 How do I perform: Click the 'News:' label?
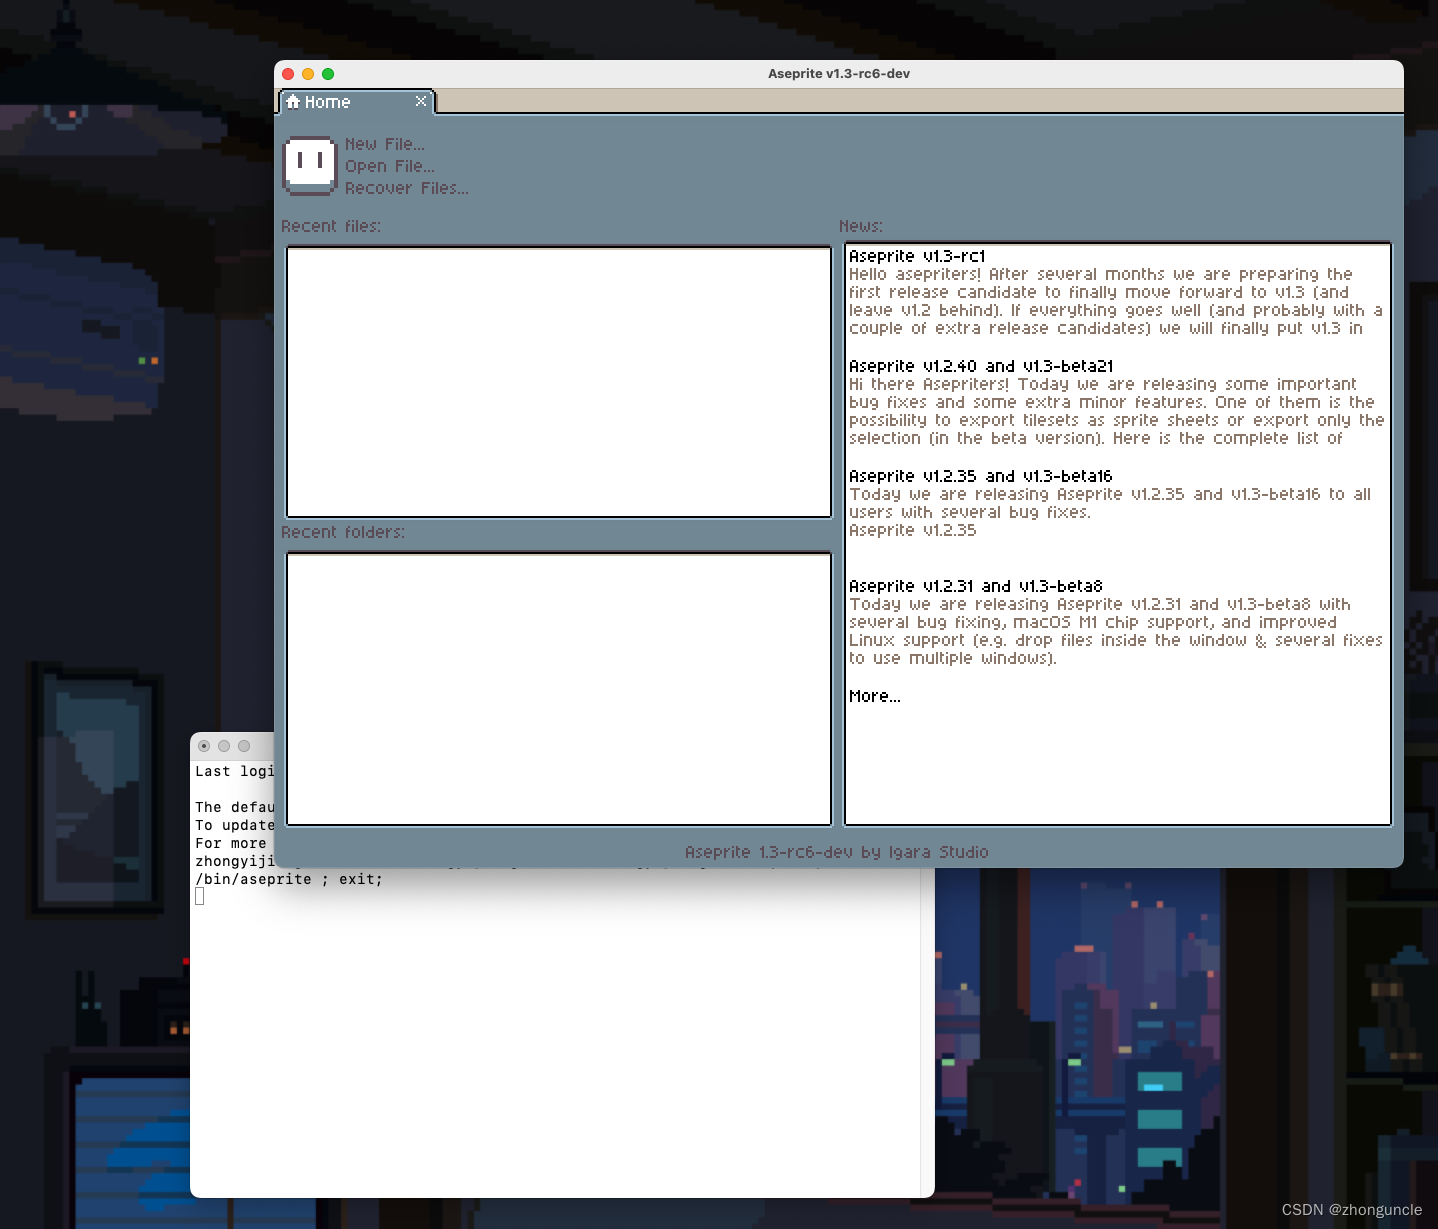coord(861,226)
